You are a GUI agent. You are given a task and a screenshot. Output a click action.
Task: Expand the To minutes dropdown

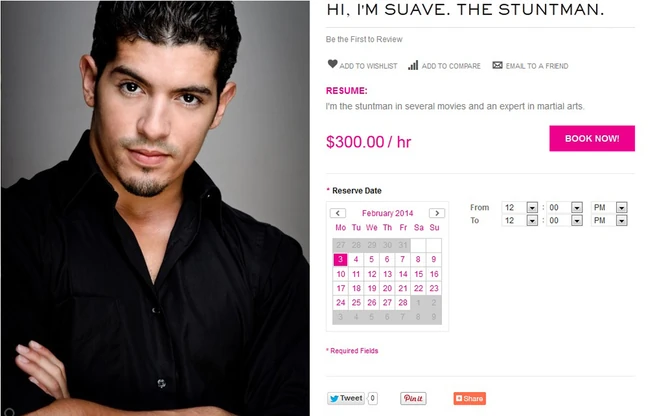point(577,220)
